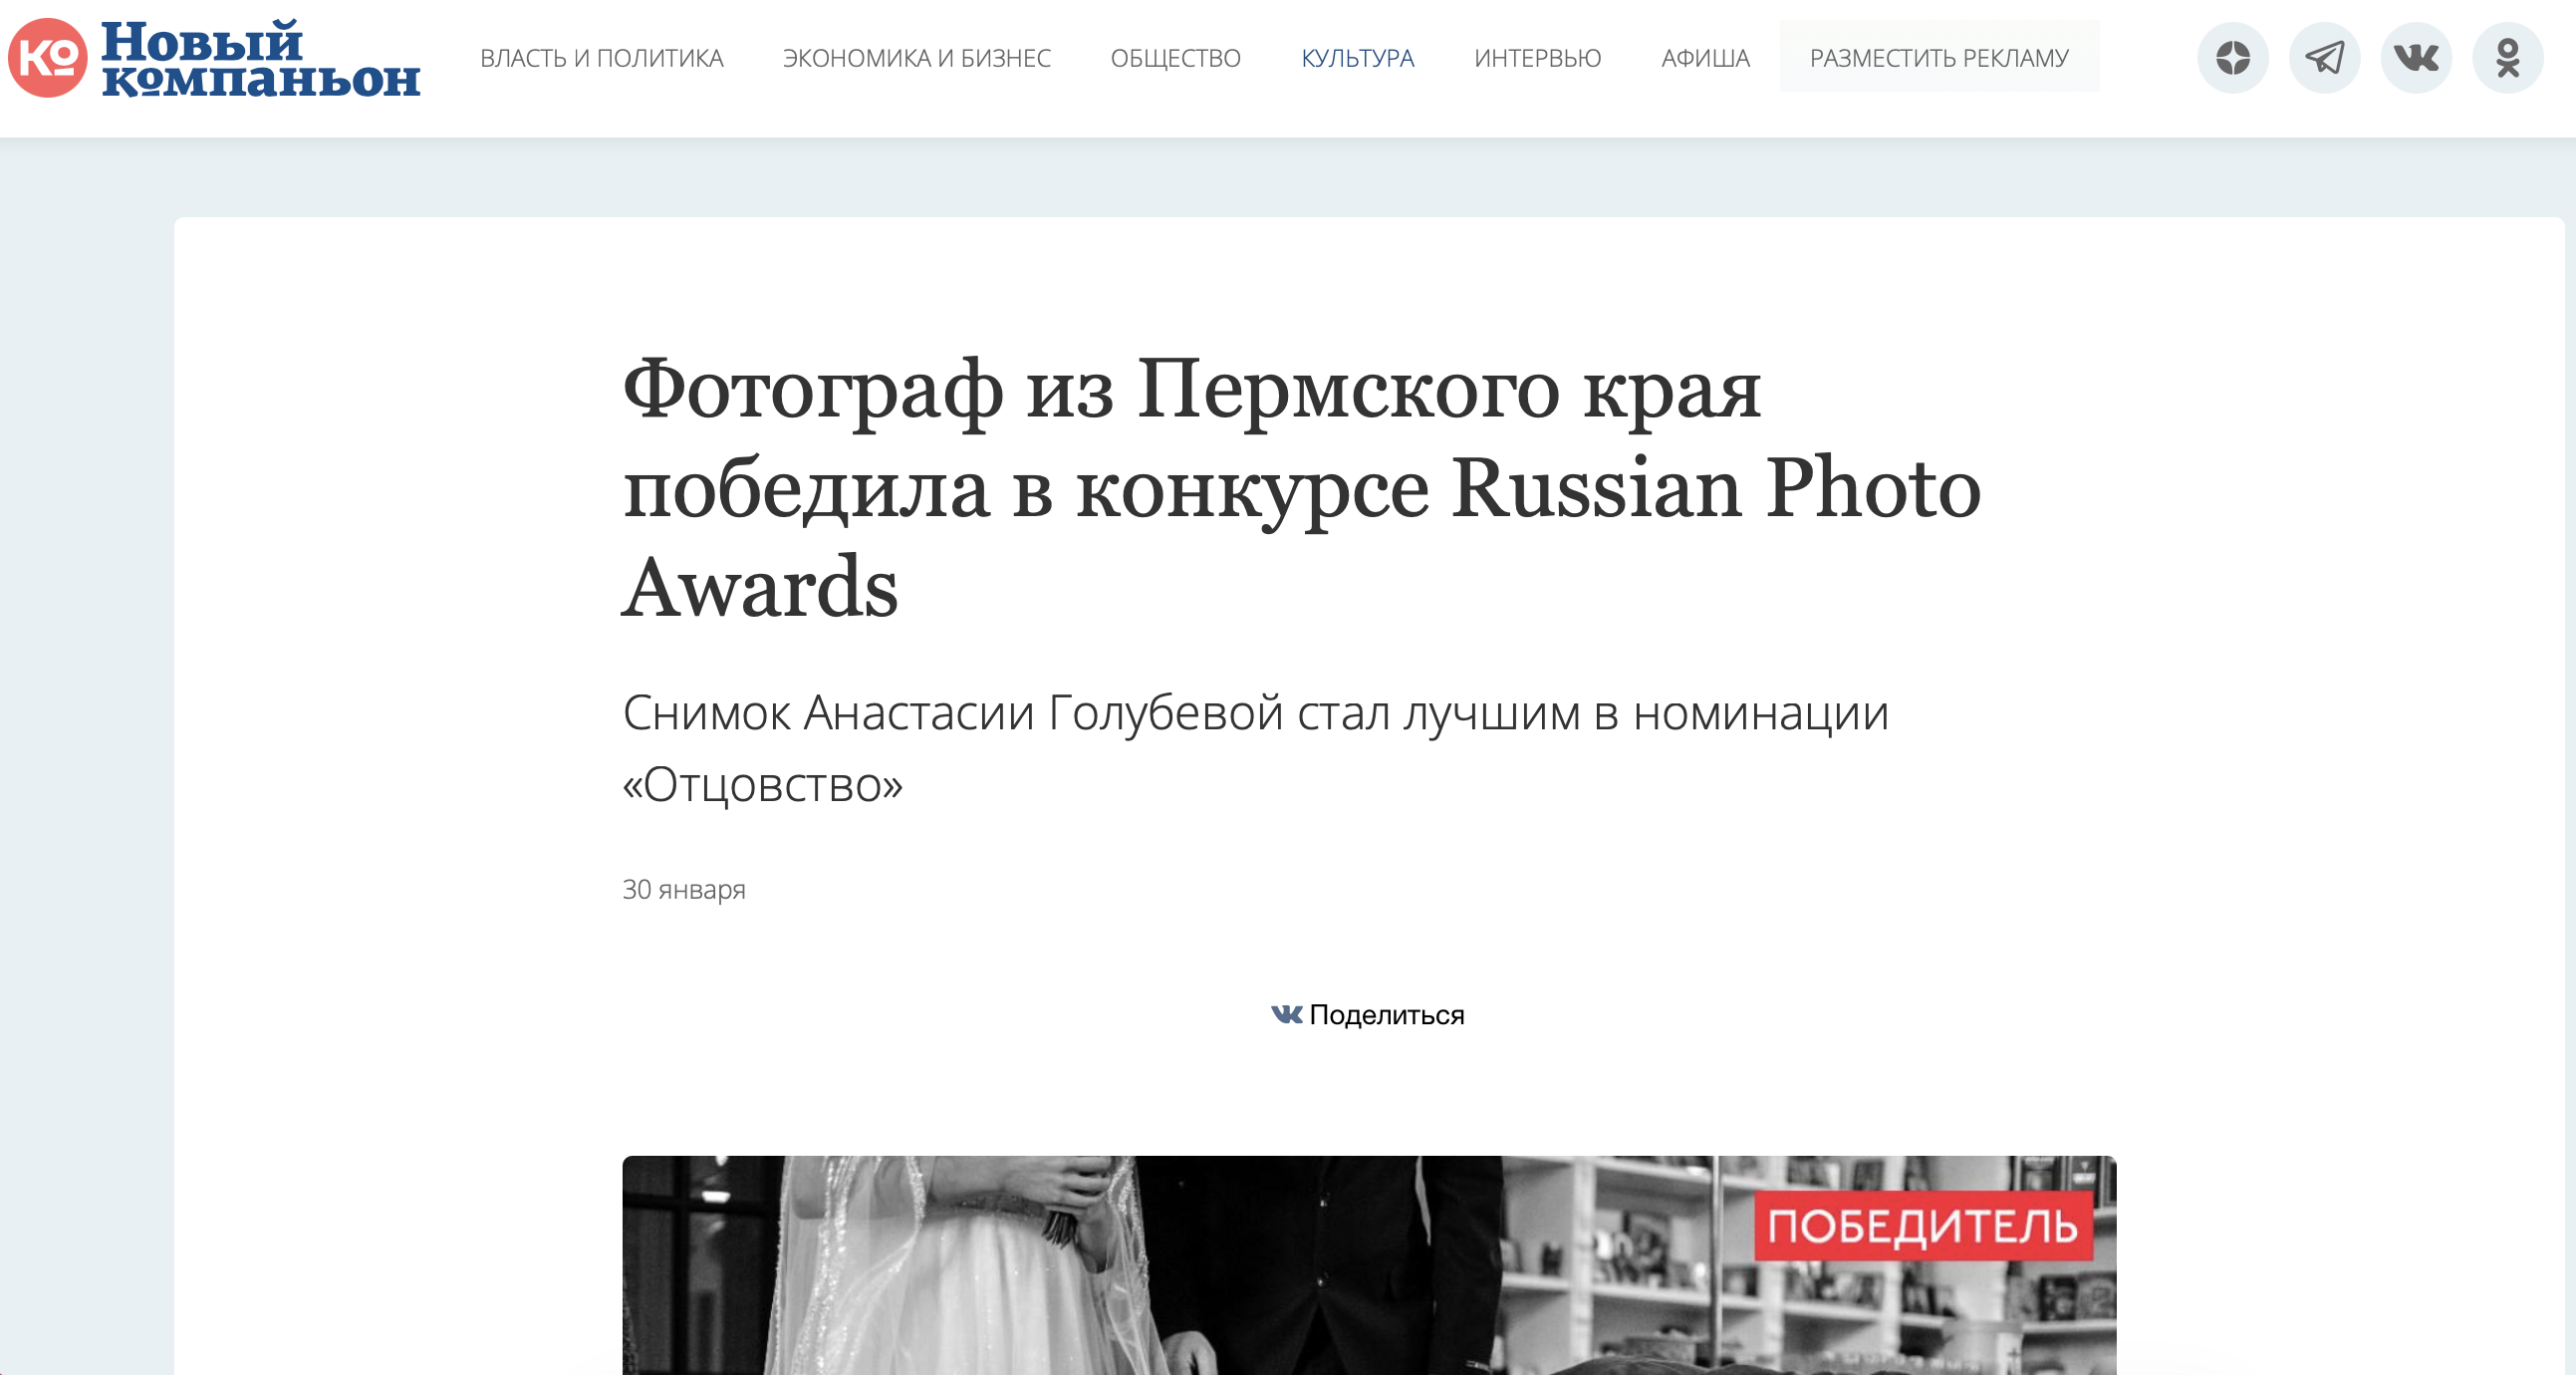The image size is (2576, 1375).
Task: Click the 30 января publication date
Action: [684, 889]
